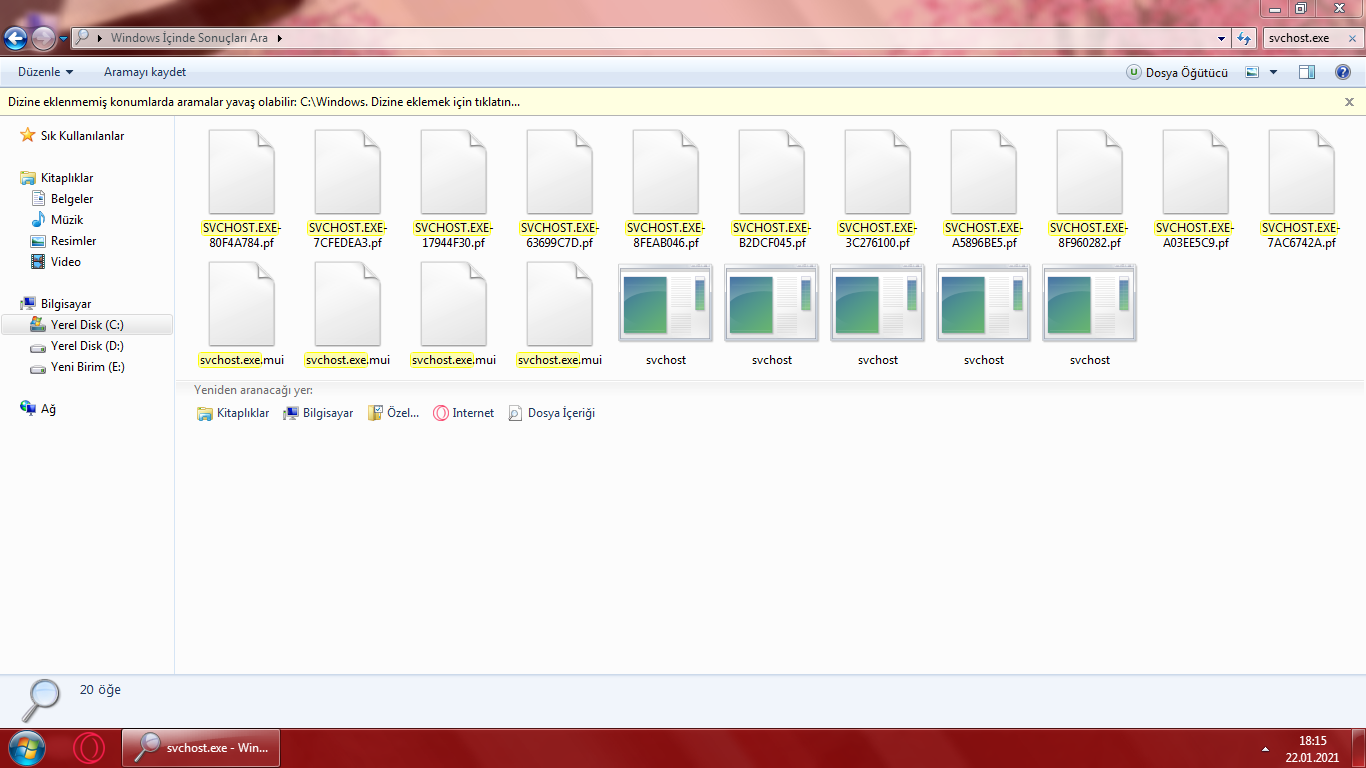Dismiss the yellow indexing info bar
The height and width of the screenshot is (768, 1366).
[x=1349, y=102]
